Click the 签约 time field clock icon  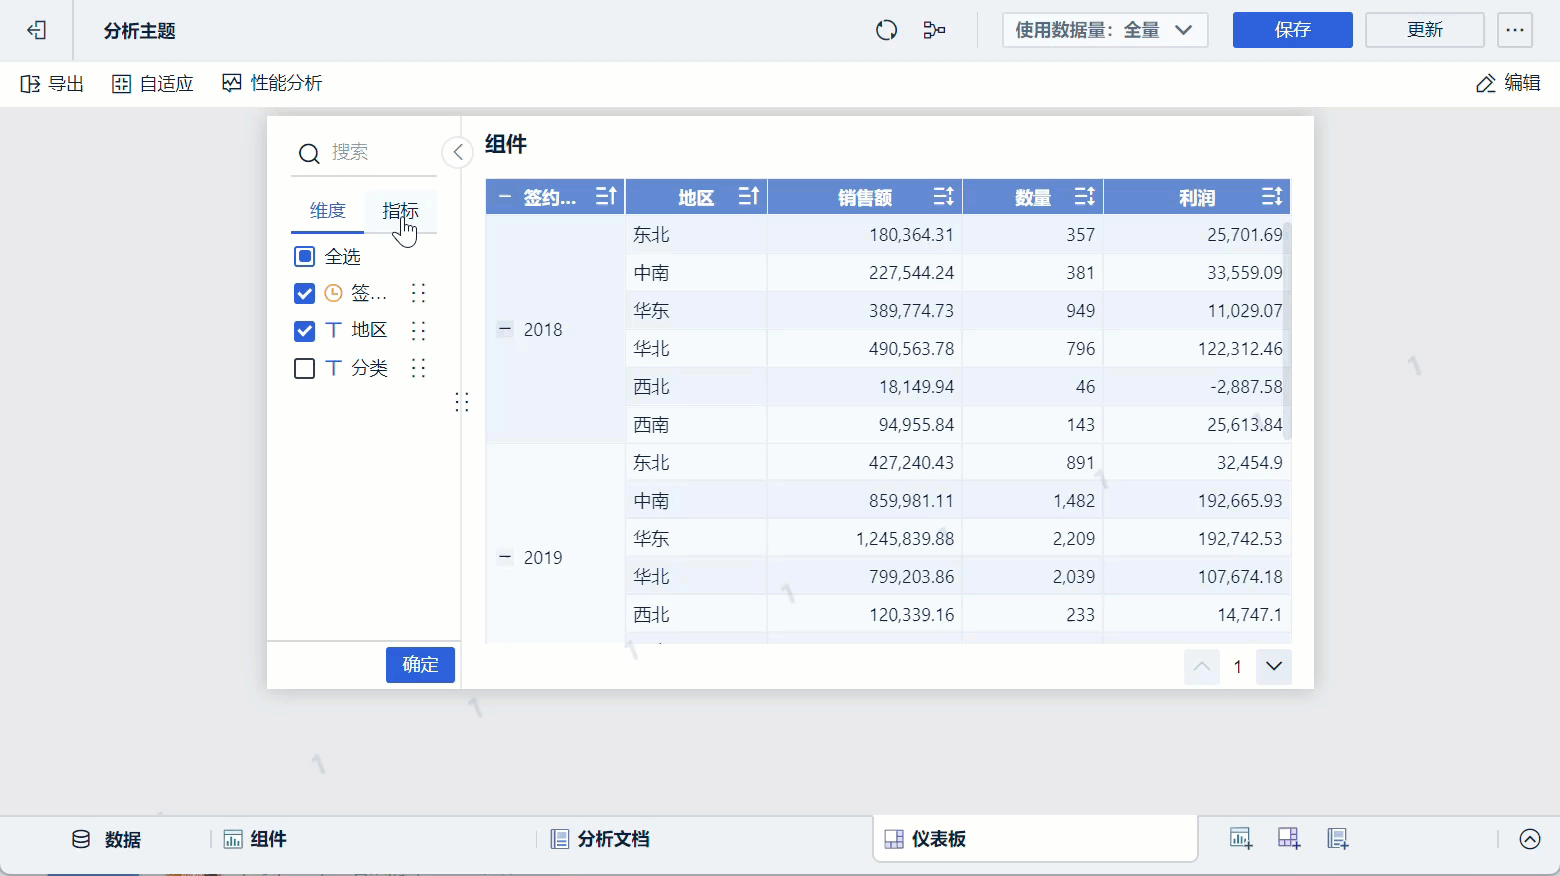coord(333,293)
